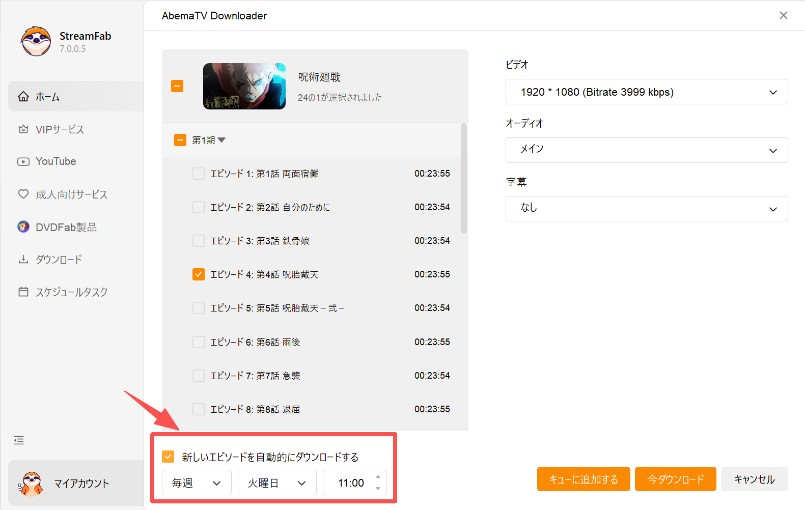
Task: Click 今ダウンロード button
Action: click(x=675, y=479)
